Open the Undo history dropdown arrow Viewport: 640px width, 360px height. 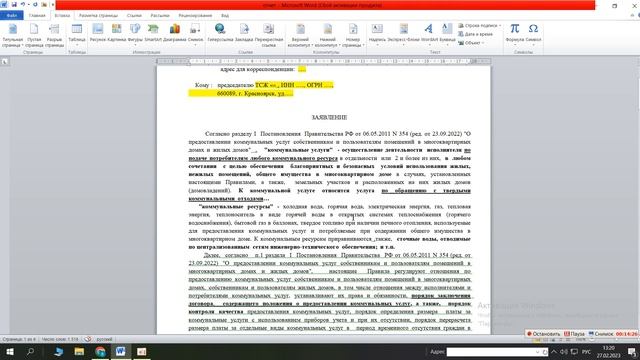click(x=28, y=4)
